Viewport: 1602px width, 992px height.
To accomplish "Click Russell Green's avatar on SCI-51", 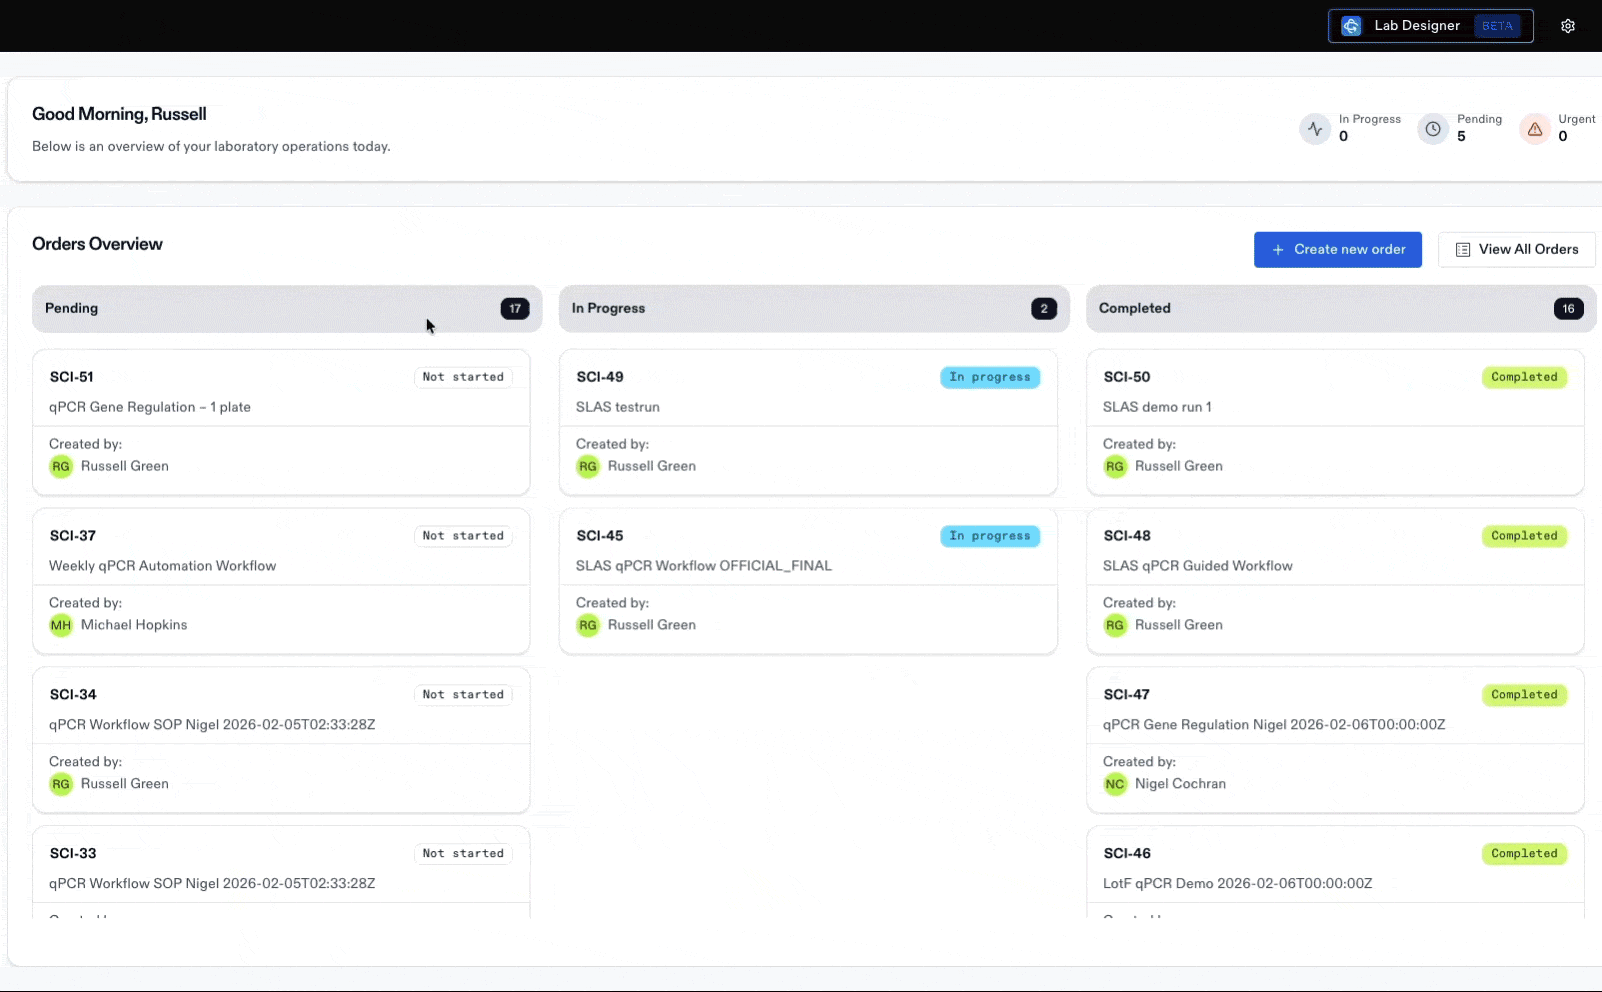I will click(61, 466).
